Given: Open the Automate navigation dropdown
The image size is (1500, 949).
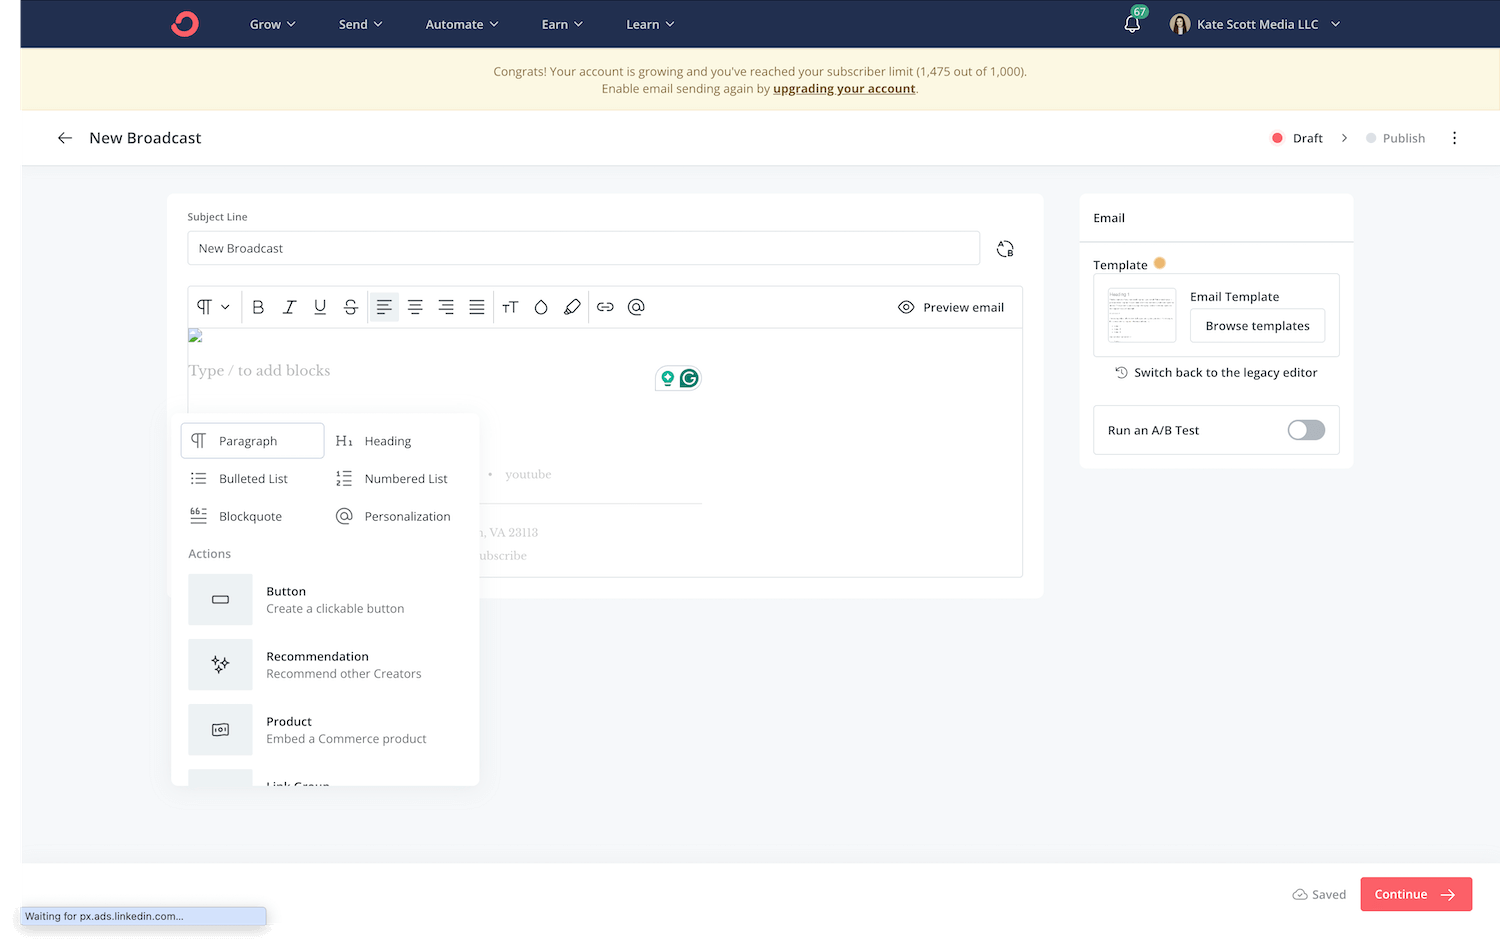Looking at the screenshot, I should pos(461,24).
